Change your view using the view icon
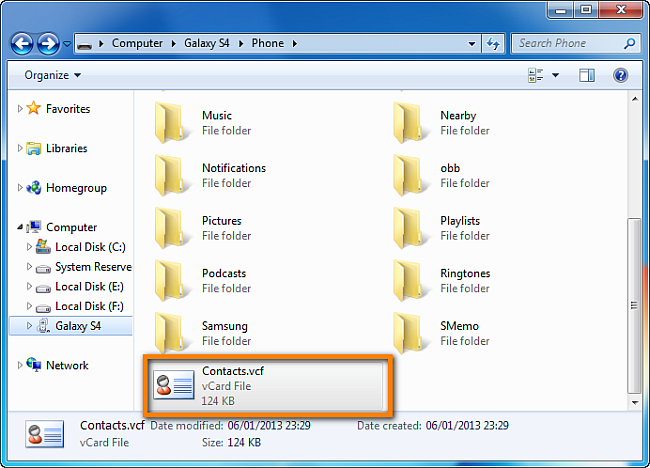Image resolution: width=650 pixels, height=468 pixels. coord(536,75)
